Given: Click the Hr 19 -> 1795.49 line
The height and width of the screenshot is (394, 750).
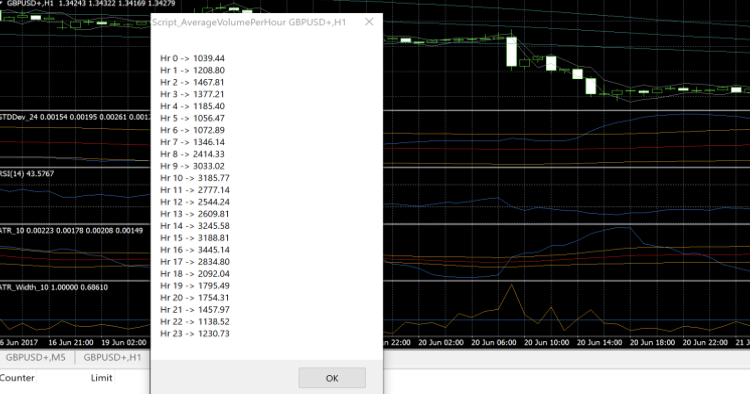Looking at the screenshot, I should coord(195,285).
